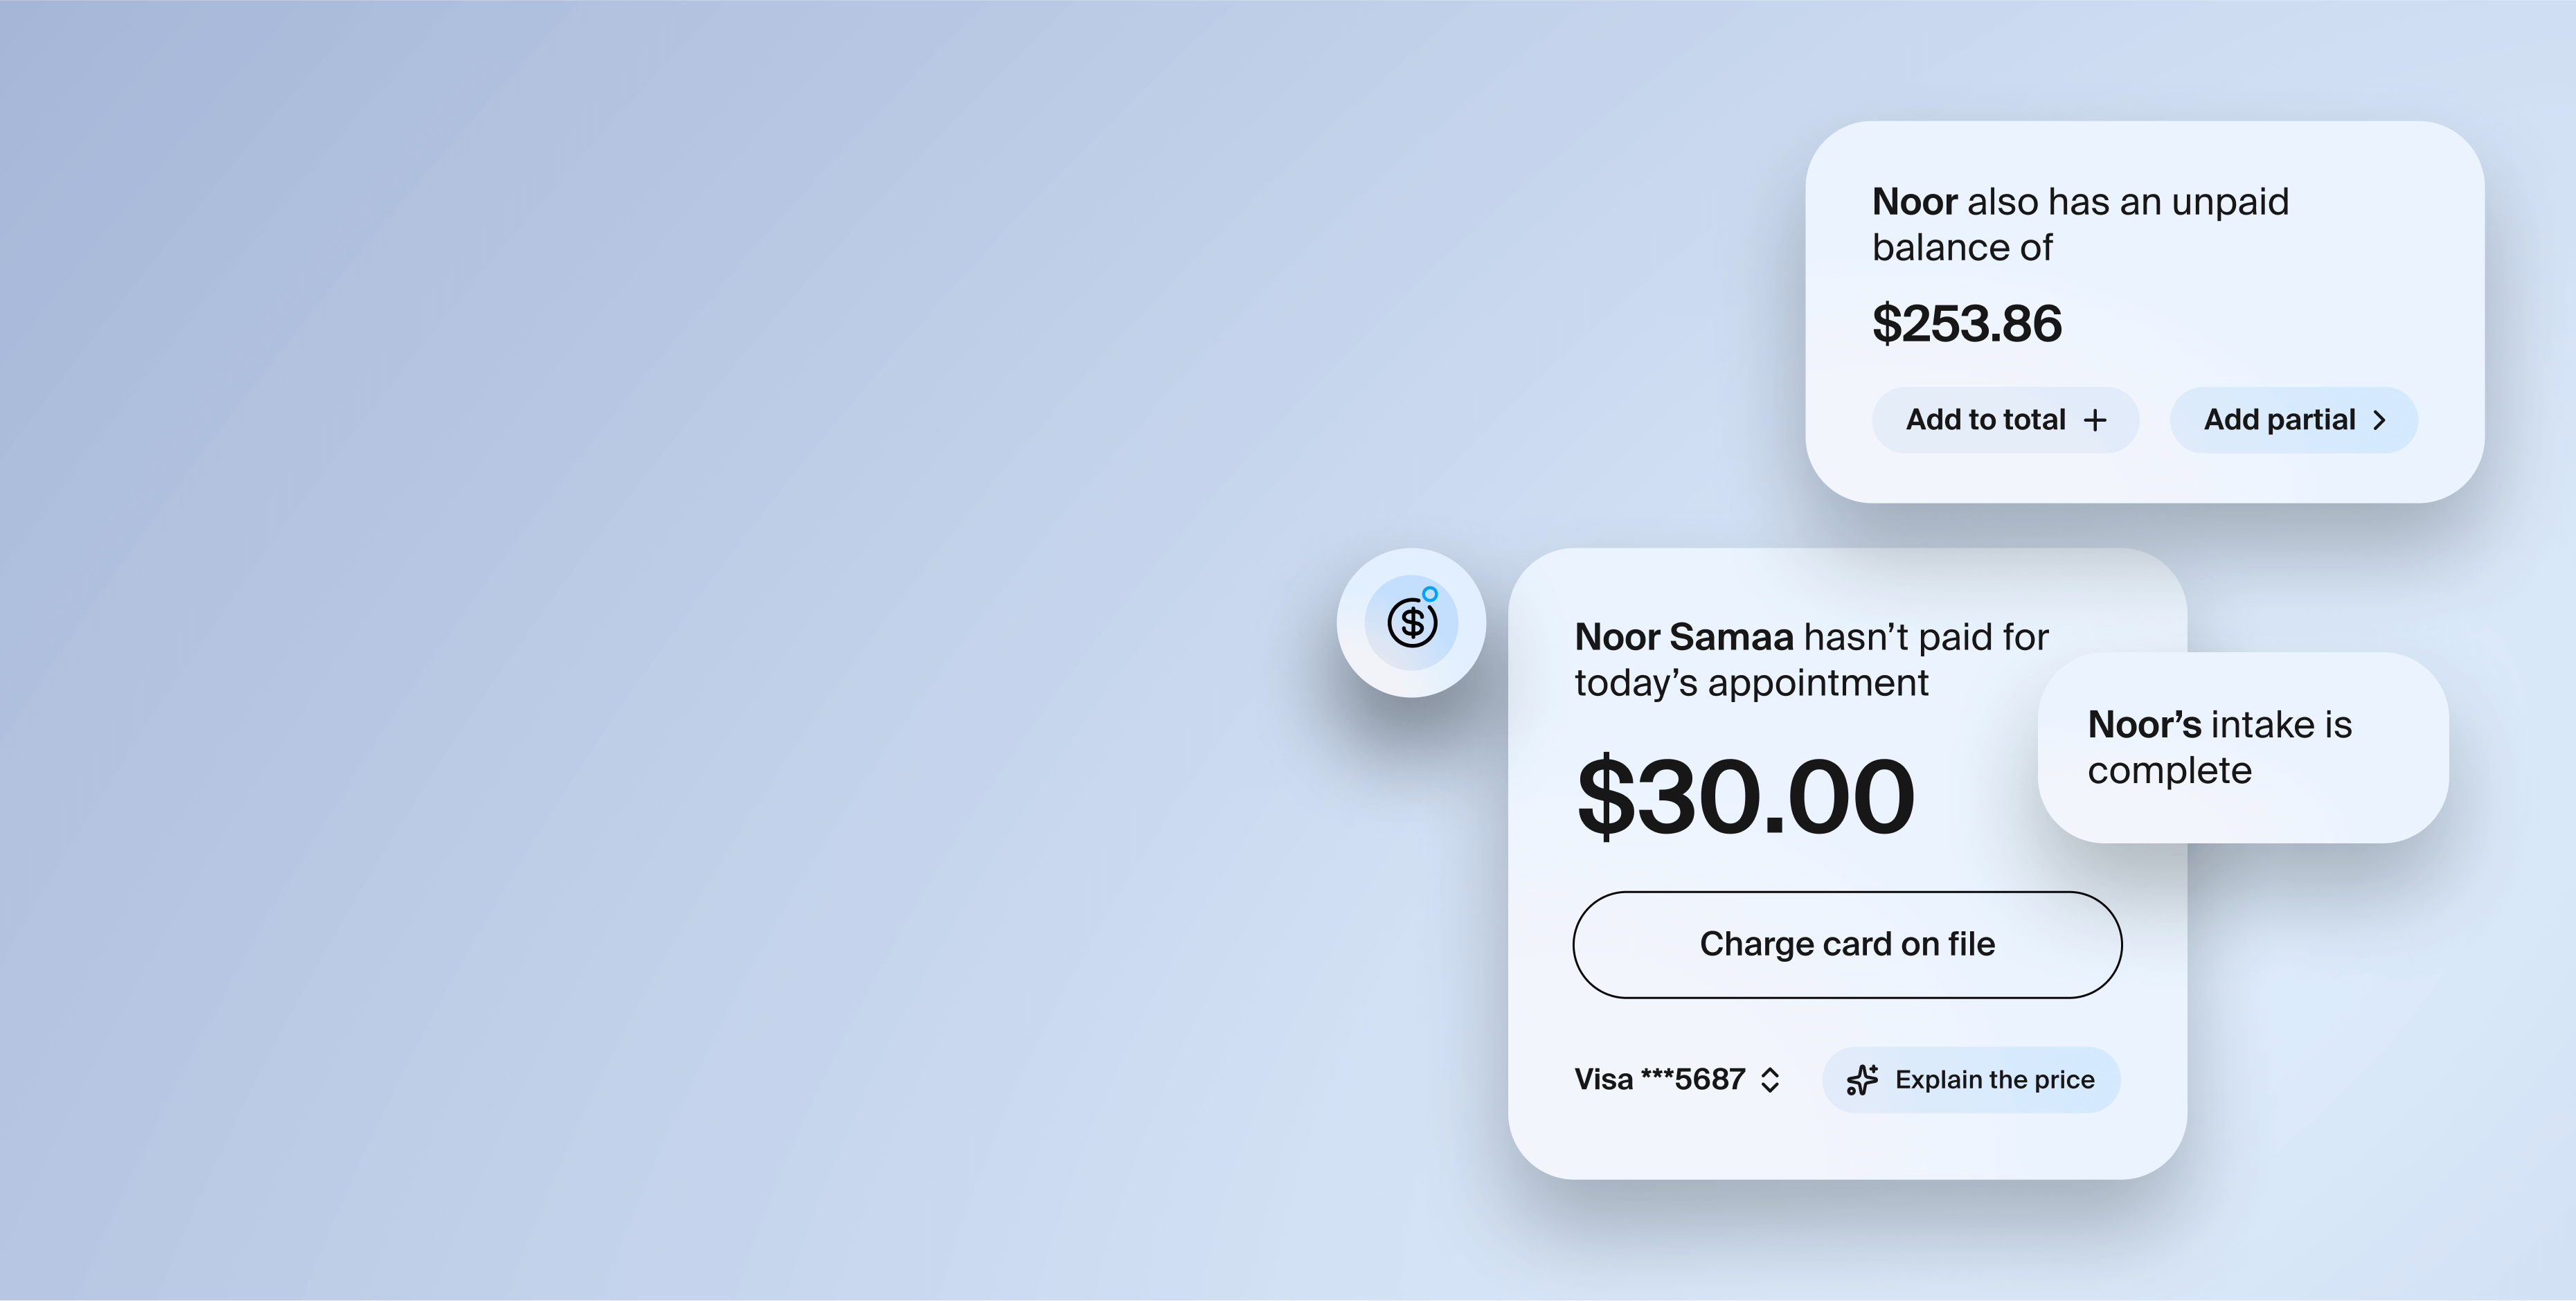Expand Add partial payment options
The height and width of the screenshot is (1301, 2576).
coord(2294,420)
